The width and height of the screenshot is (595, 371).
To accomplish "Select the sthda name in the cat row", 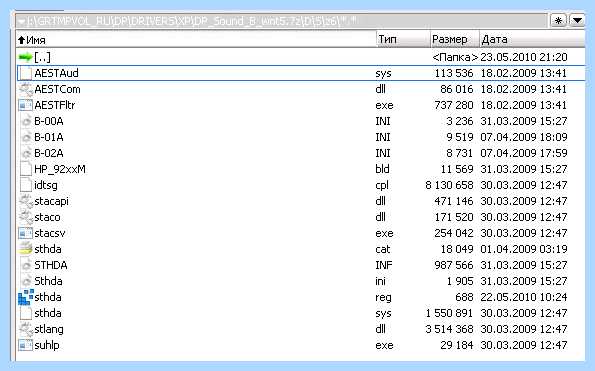I will pyautogui.click(x=48, y=249).
